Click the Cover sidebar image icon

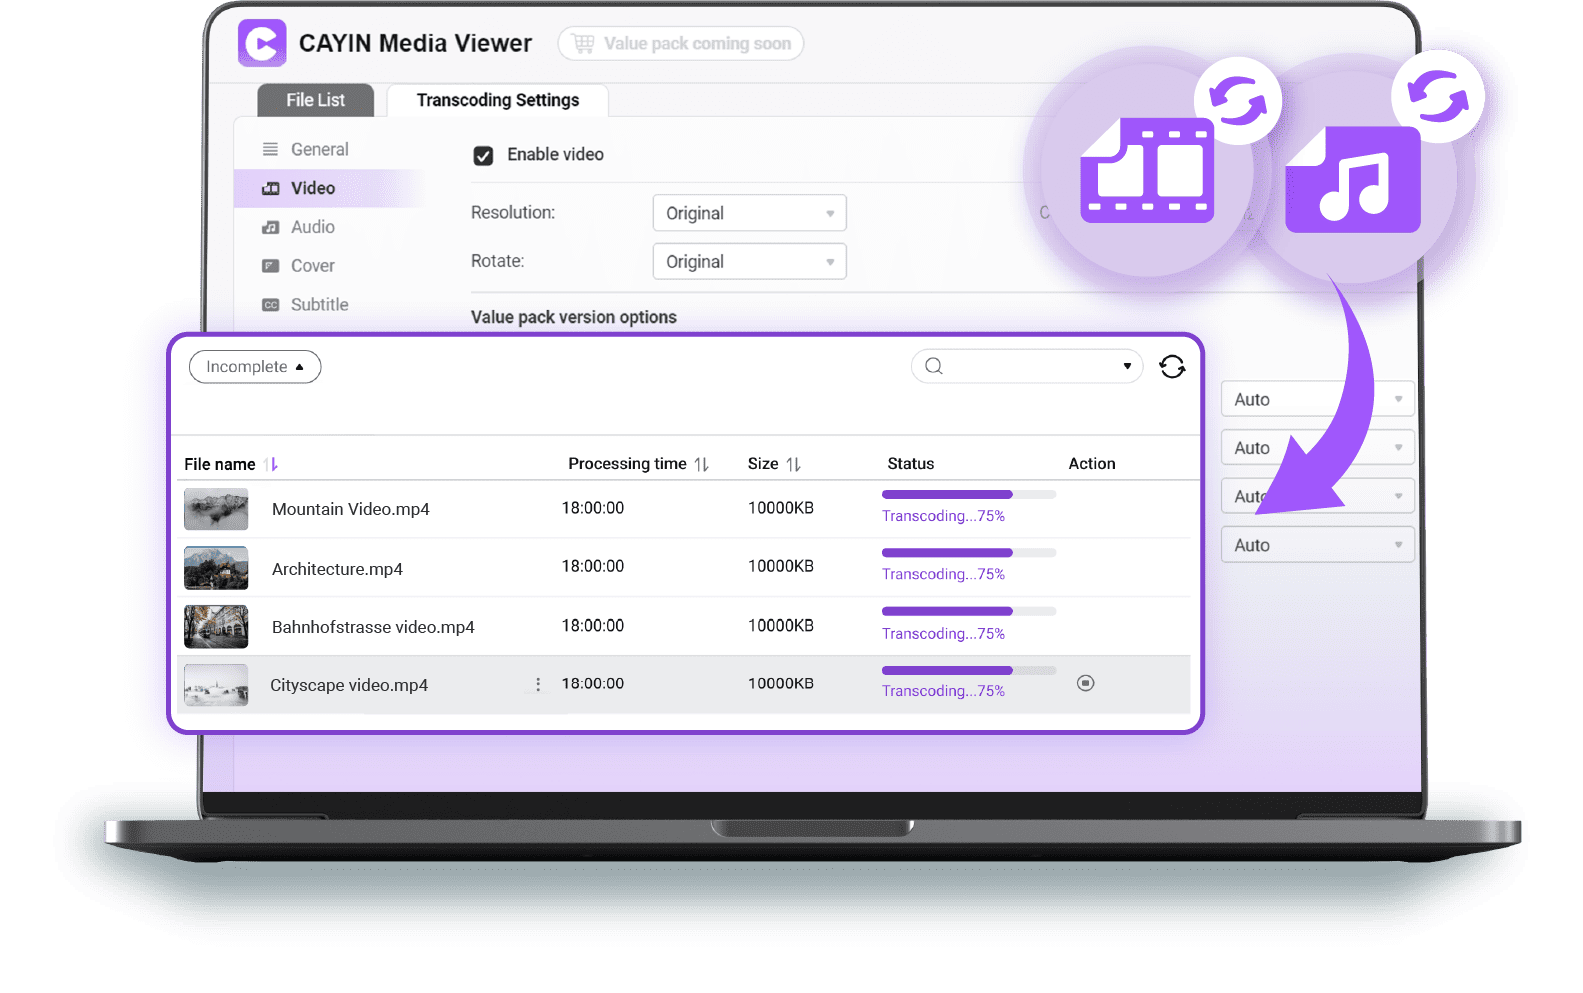click(270, 266)
